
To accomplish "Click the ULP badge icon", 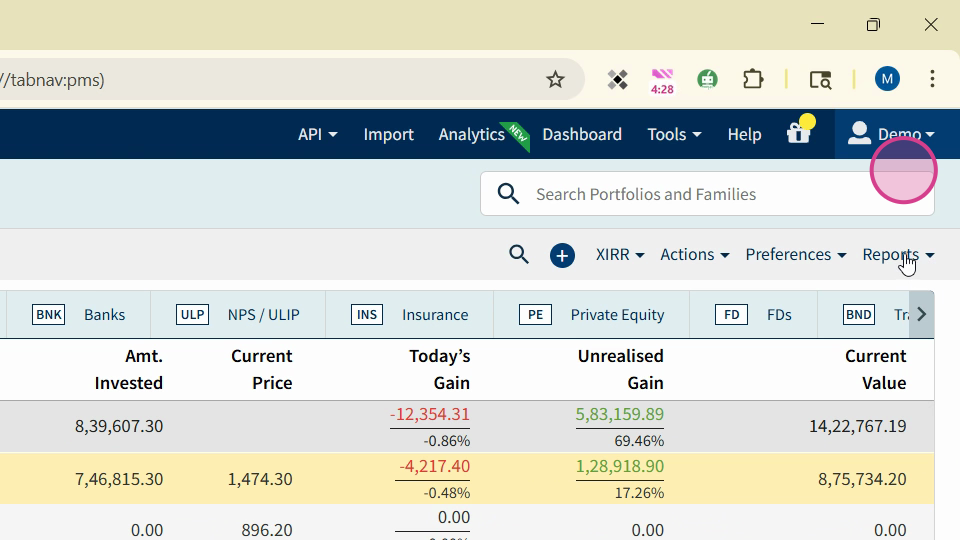I will [192, 315].
